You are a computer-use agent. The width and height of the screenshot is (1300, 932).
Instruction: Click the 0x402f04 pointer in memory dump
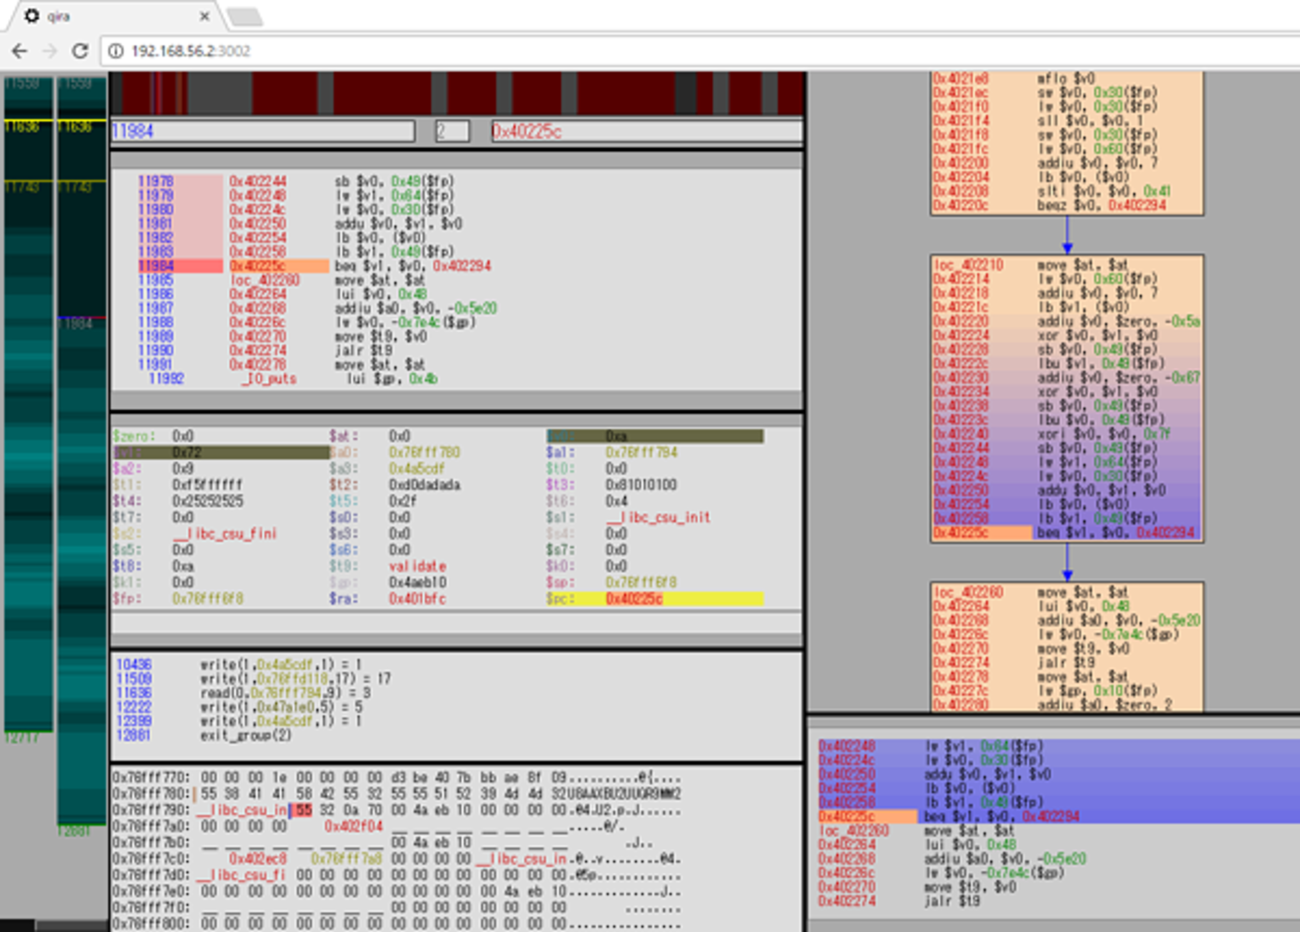pyautogui.click(x=353, y=826)
